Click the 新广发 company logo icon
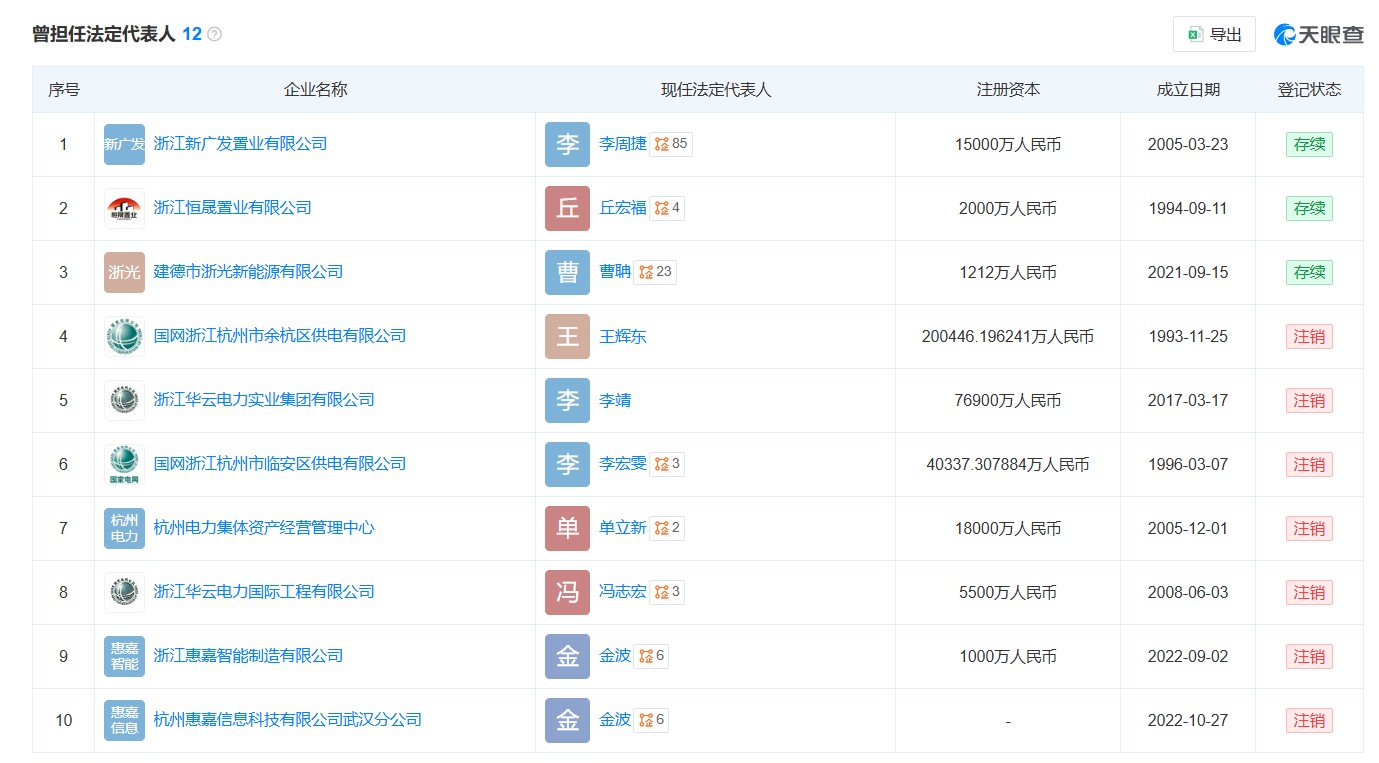 coord(124,144)
